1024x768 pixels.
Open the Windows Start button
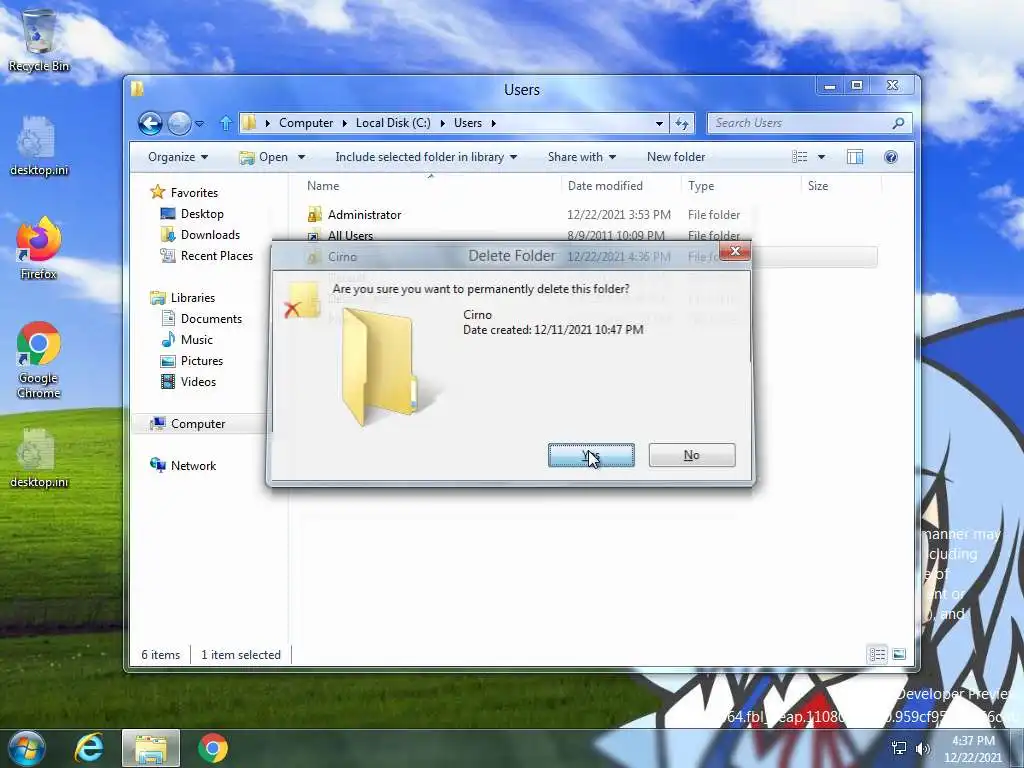click(26, 748)
